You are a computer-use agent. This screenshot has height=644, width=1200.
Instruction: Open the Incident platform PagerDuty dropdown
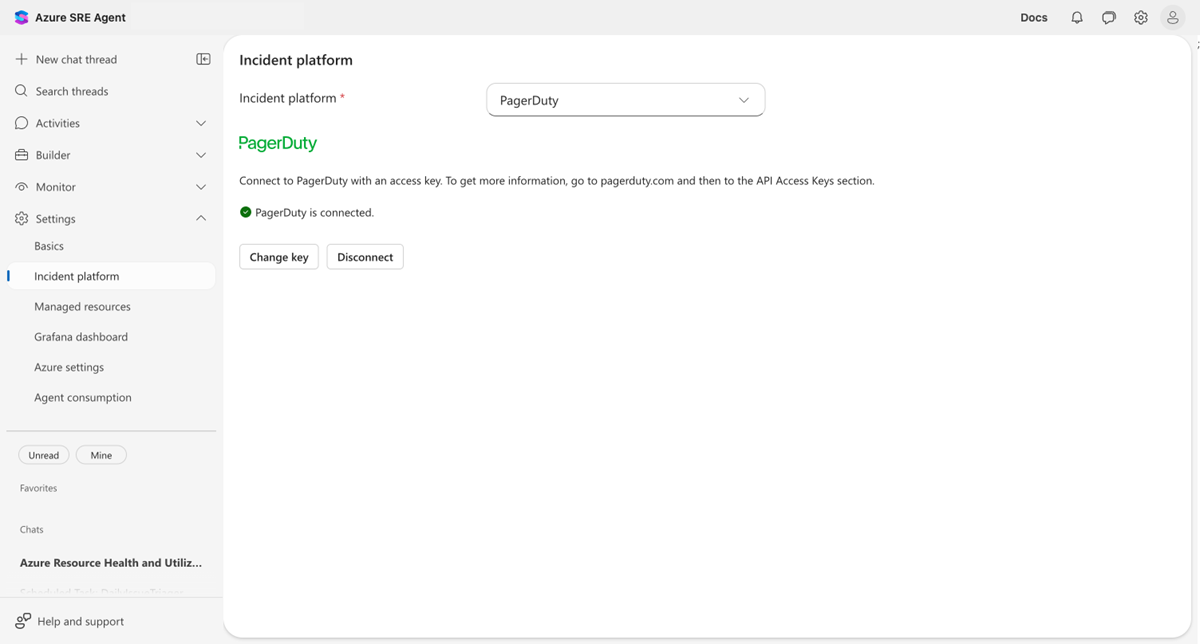pyautogui.click(x=625, y=100)
